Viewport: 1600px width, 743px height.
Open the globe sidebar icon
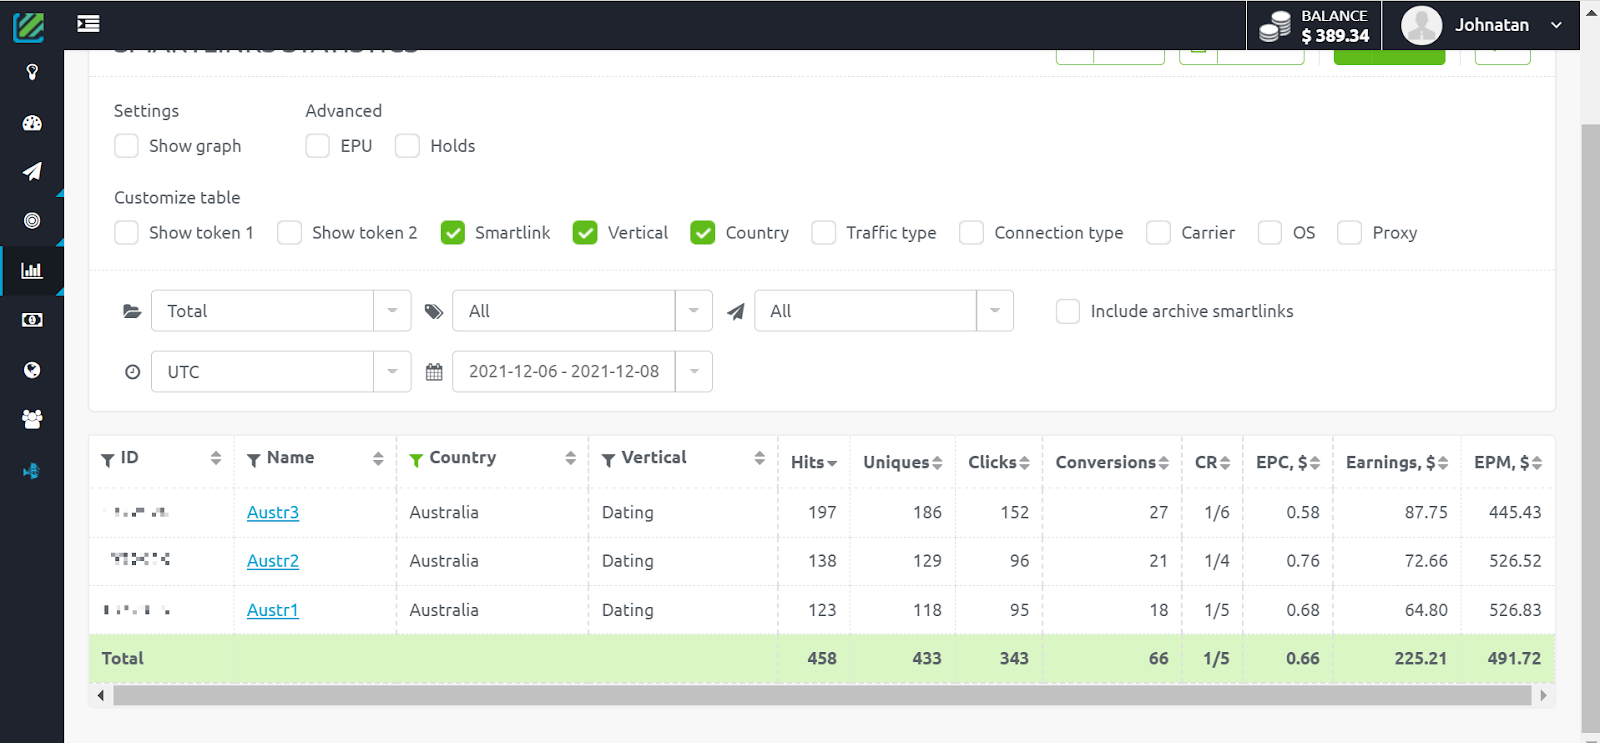(32, 370)
